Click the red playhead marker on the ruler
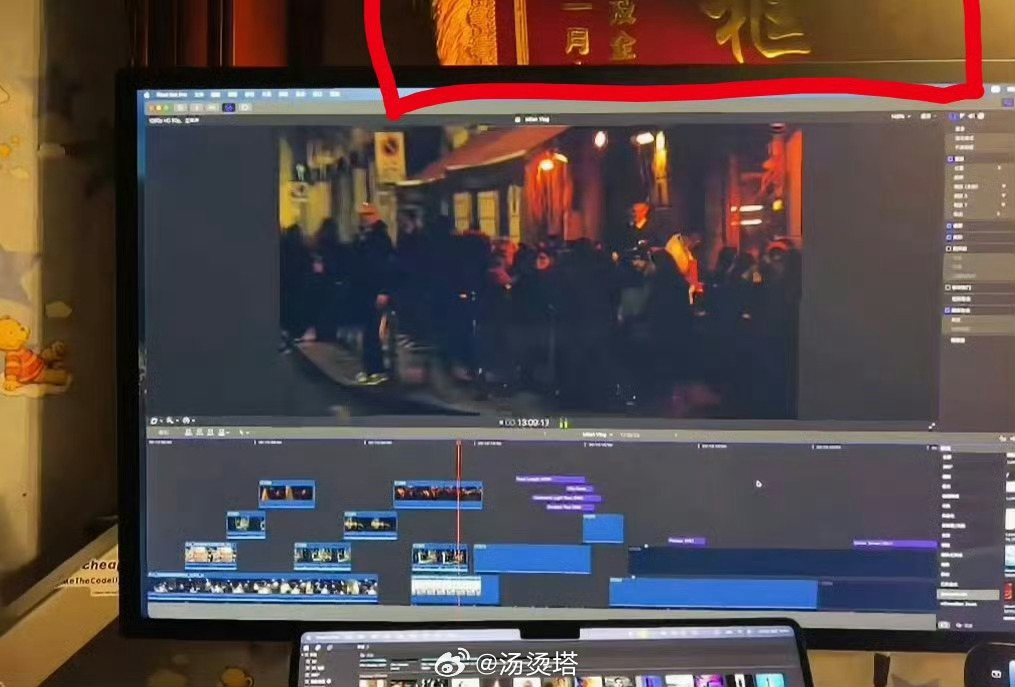 pyautogui.click(x=459, y=444)
